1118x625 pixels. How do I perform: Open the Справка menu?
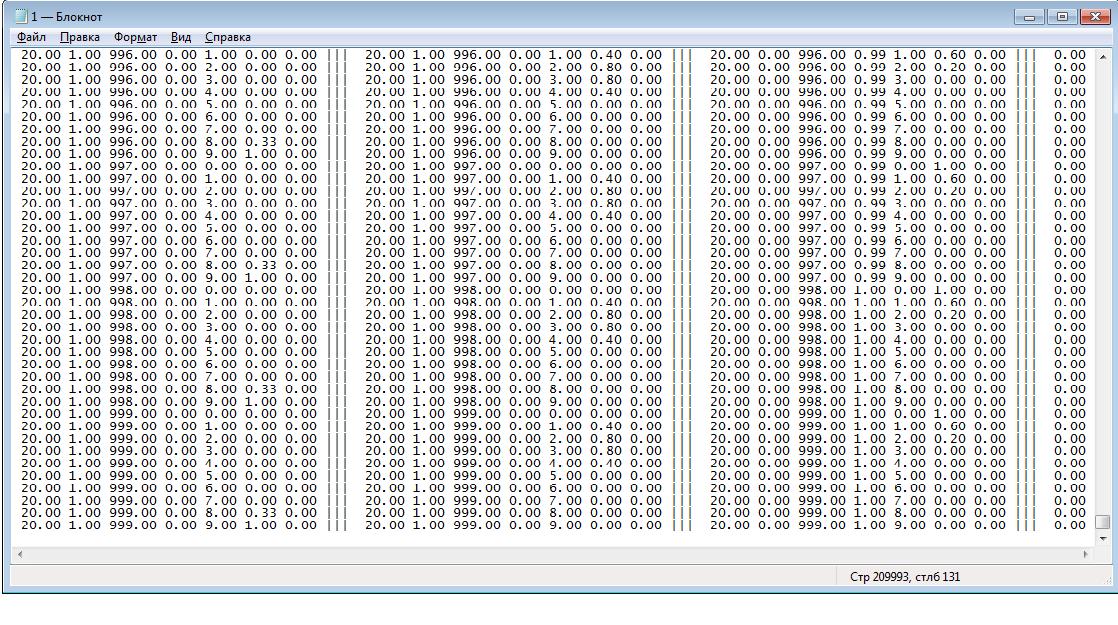point(228,37)
